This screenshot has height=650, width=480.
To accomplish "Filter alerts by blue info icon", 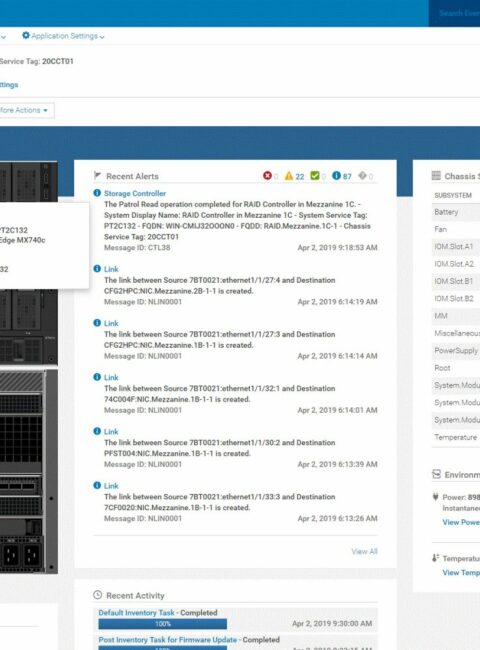I will (337, 176).
